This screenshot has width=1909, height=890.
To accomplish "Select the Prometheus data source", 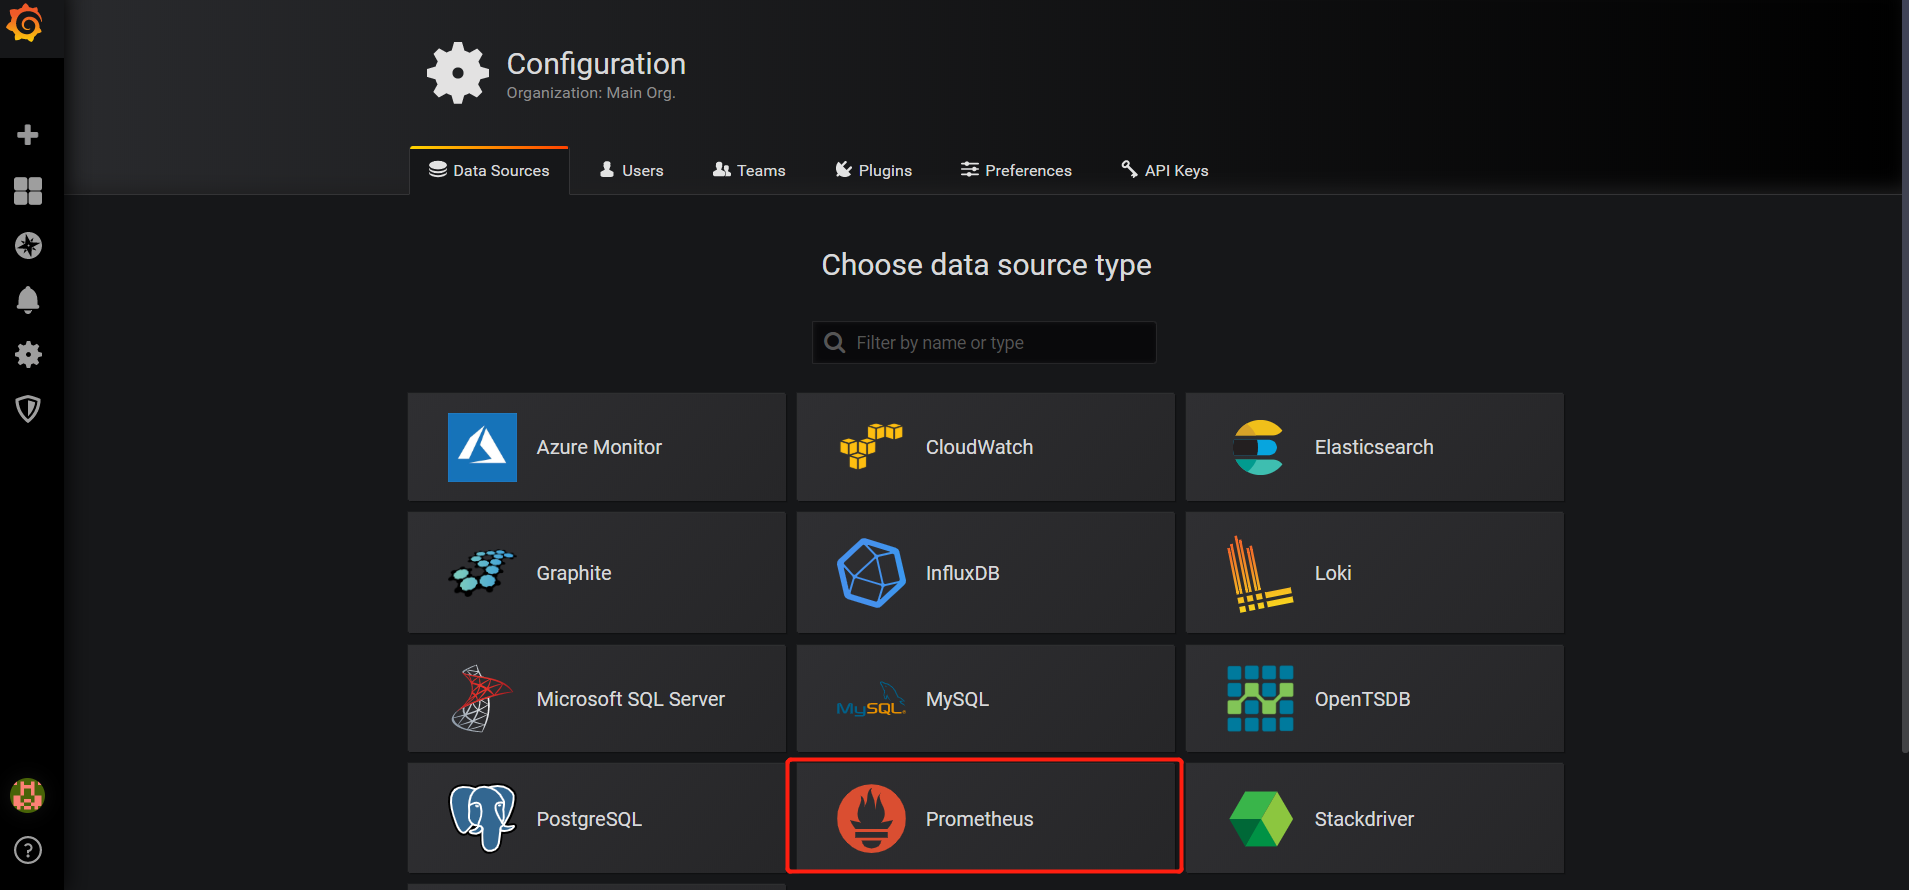I will 985,818.
